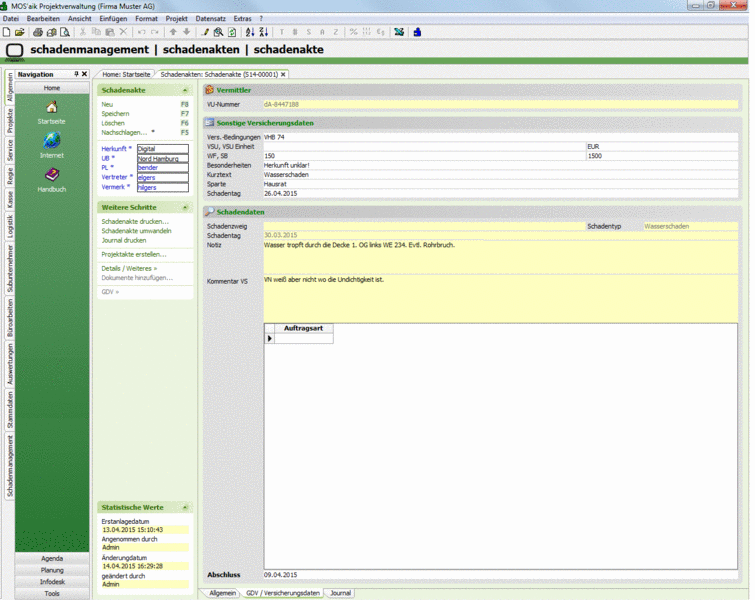
Task: Click the Move down arrow toolbar icon
Action: point(187,32)
